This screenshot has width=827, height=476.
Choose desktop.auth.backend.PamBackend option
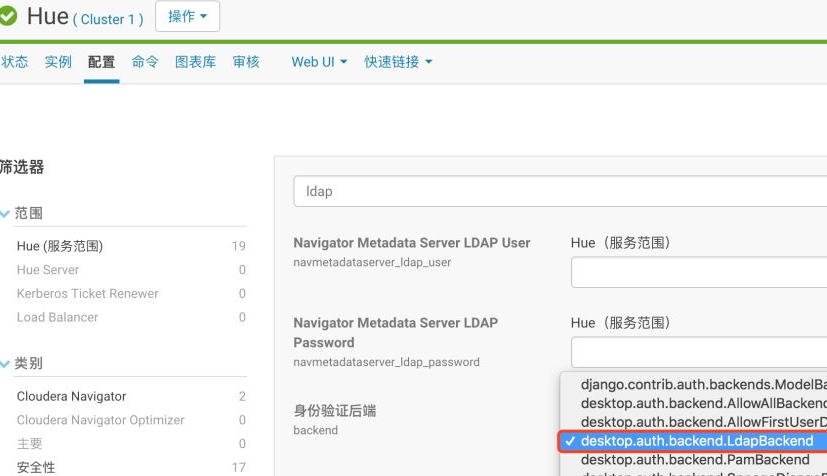pos(695,460)
